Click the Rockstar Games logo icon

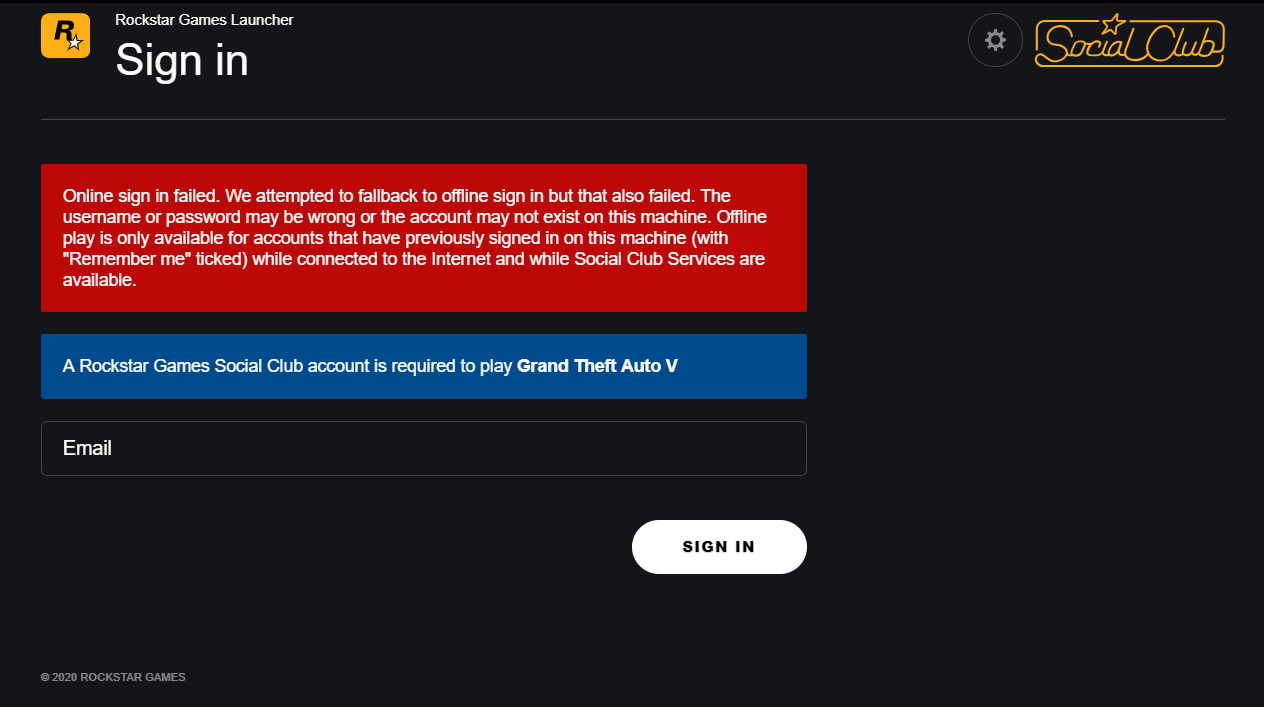[65, 36]
